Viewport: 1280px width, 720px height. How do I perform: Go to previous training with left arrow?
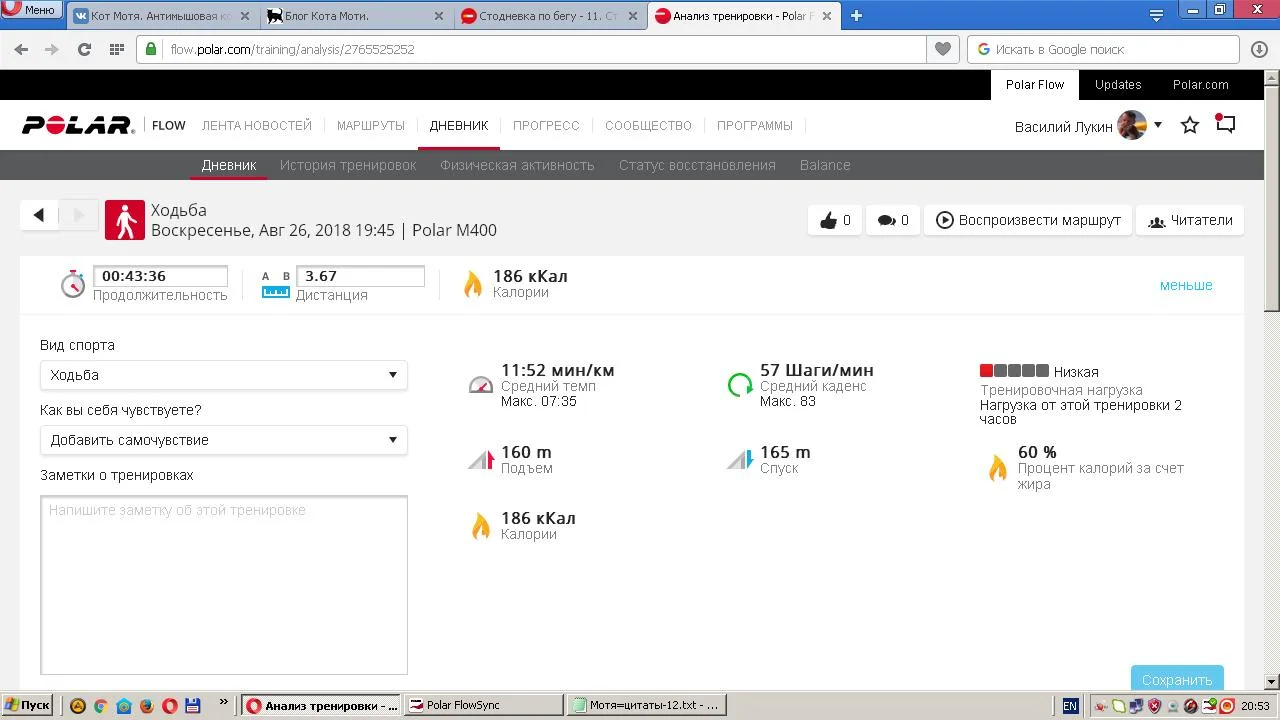pos(39,214)
